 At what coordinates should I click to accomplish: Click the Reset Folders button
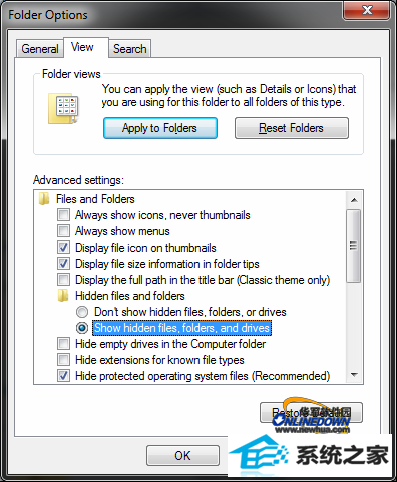pos(292,128)
